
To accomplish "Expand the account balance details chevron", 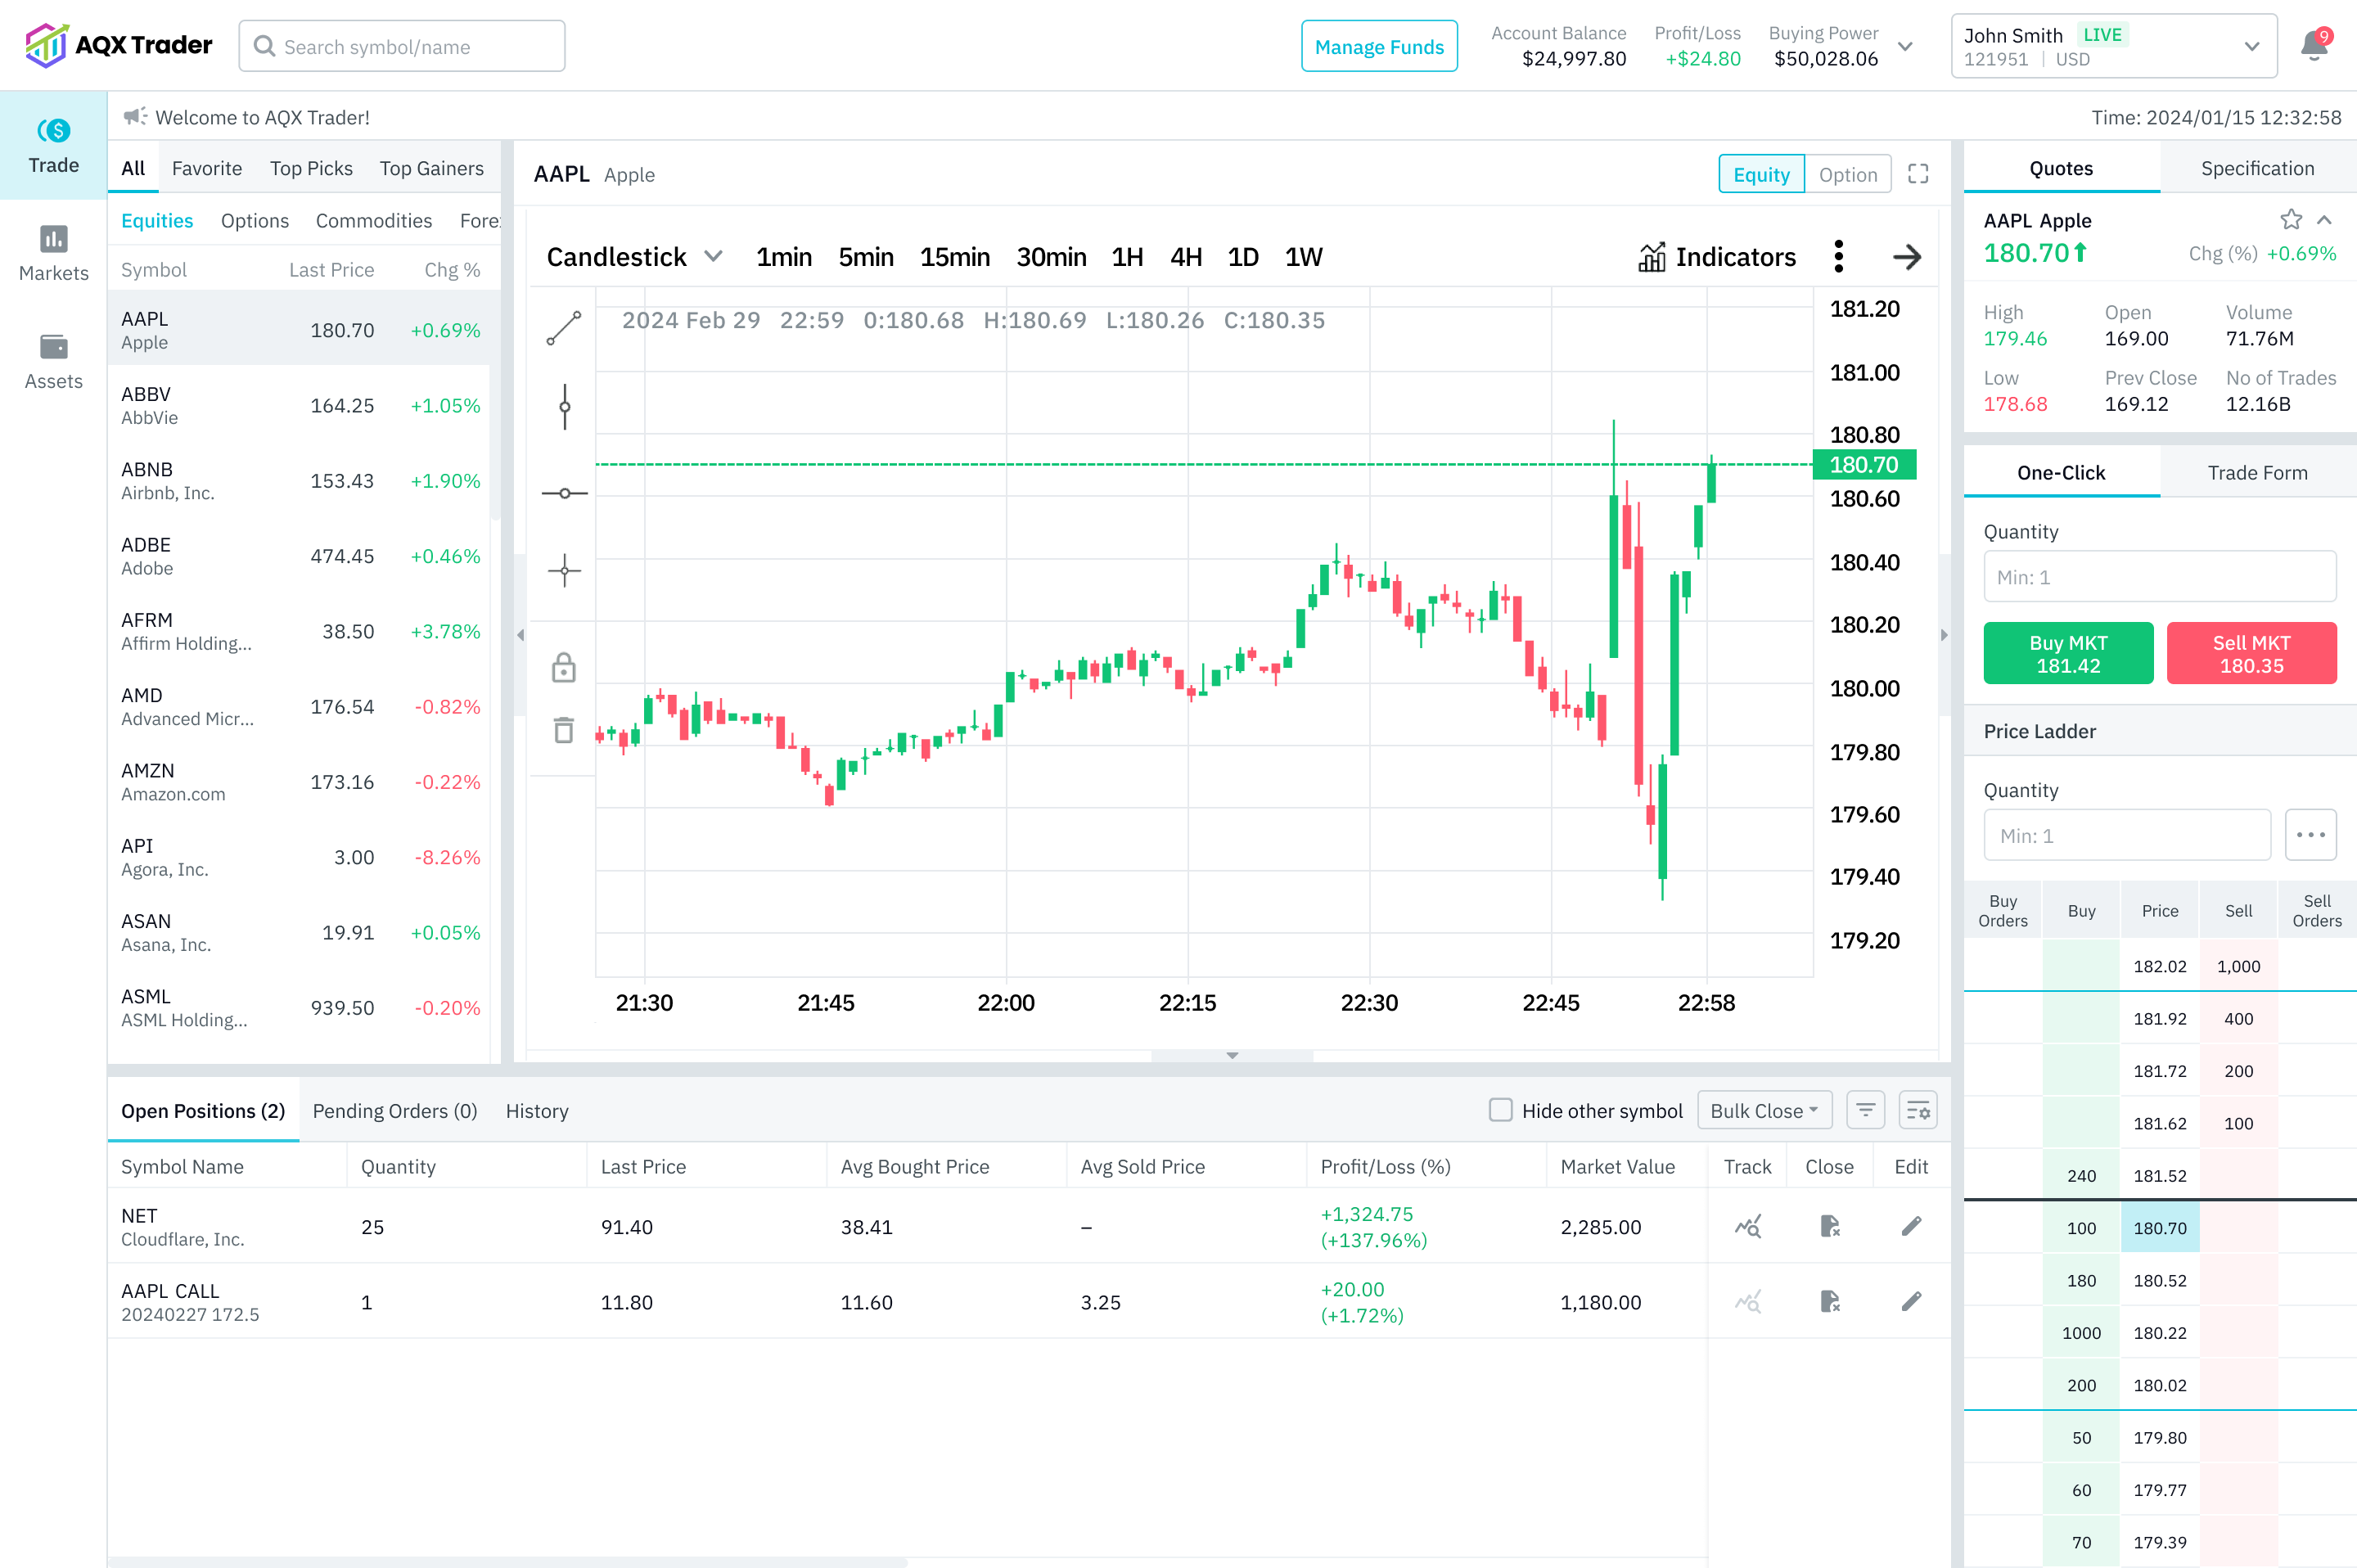I will coord(1905,46).
